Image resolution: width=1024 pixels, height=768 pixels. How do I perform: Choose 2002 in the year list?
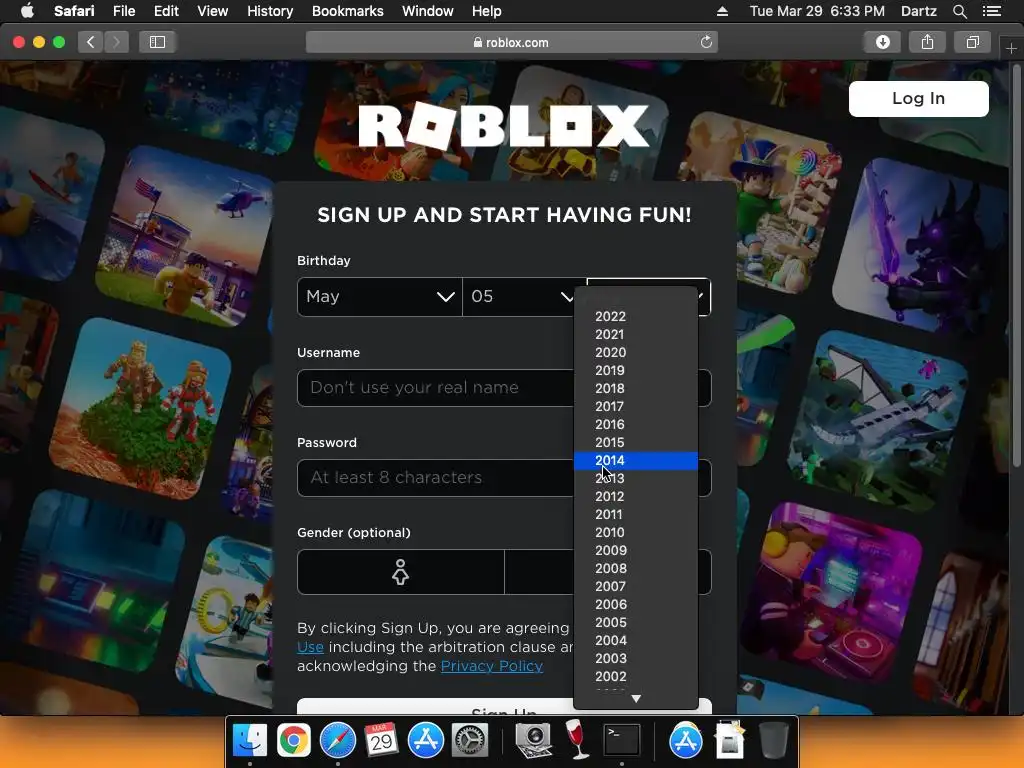click(635, 677)
